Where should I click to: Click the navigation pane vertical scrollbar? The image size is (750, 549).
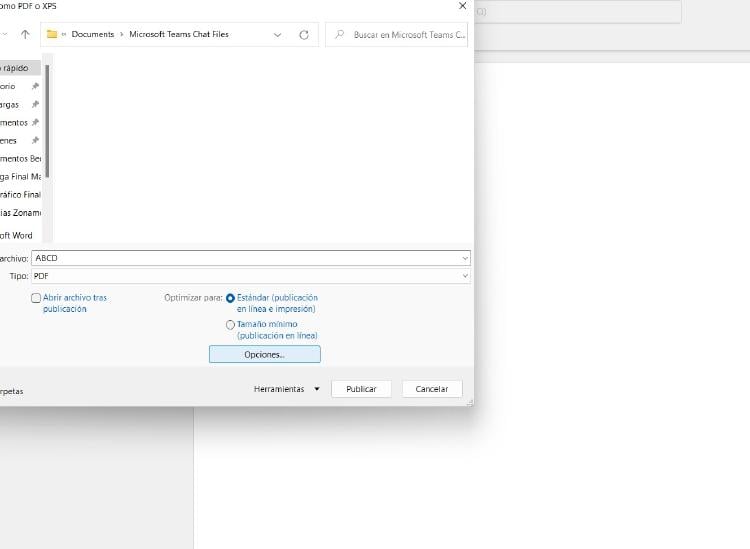pos(47,120)
